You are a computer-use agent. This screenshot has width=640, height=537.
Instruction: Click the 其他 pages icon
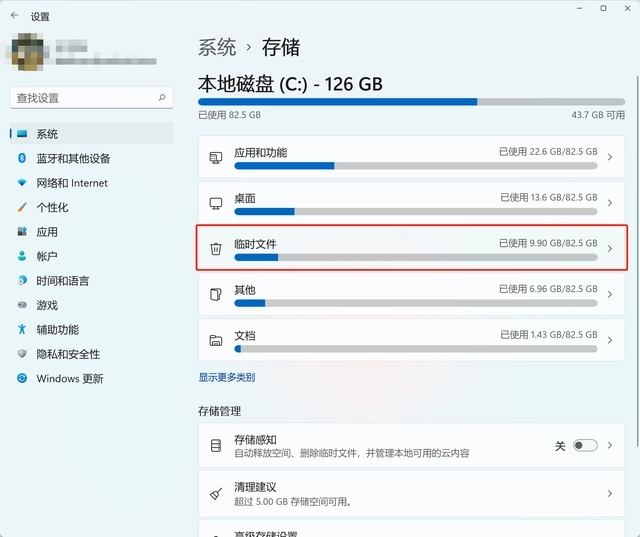pyautogui.click(x=216, y=294)
